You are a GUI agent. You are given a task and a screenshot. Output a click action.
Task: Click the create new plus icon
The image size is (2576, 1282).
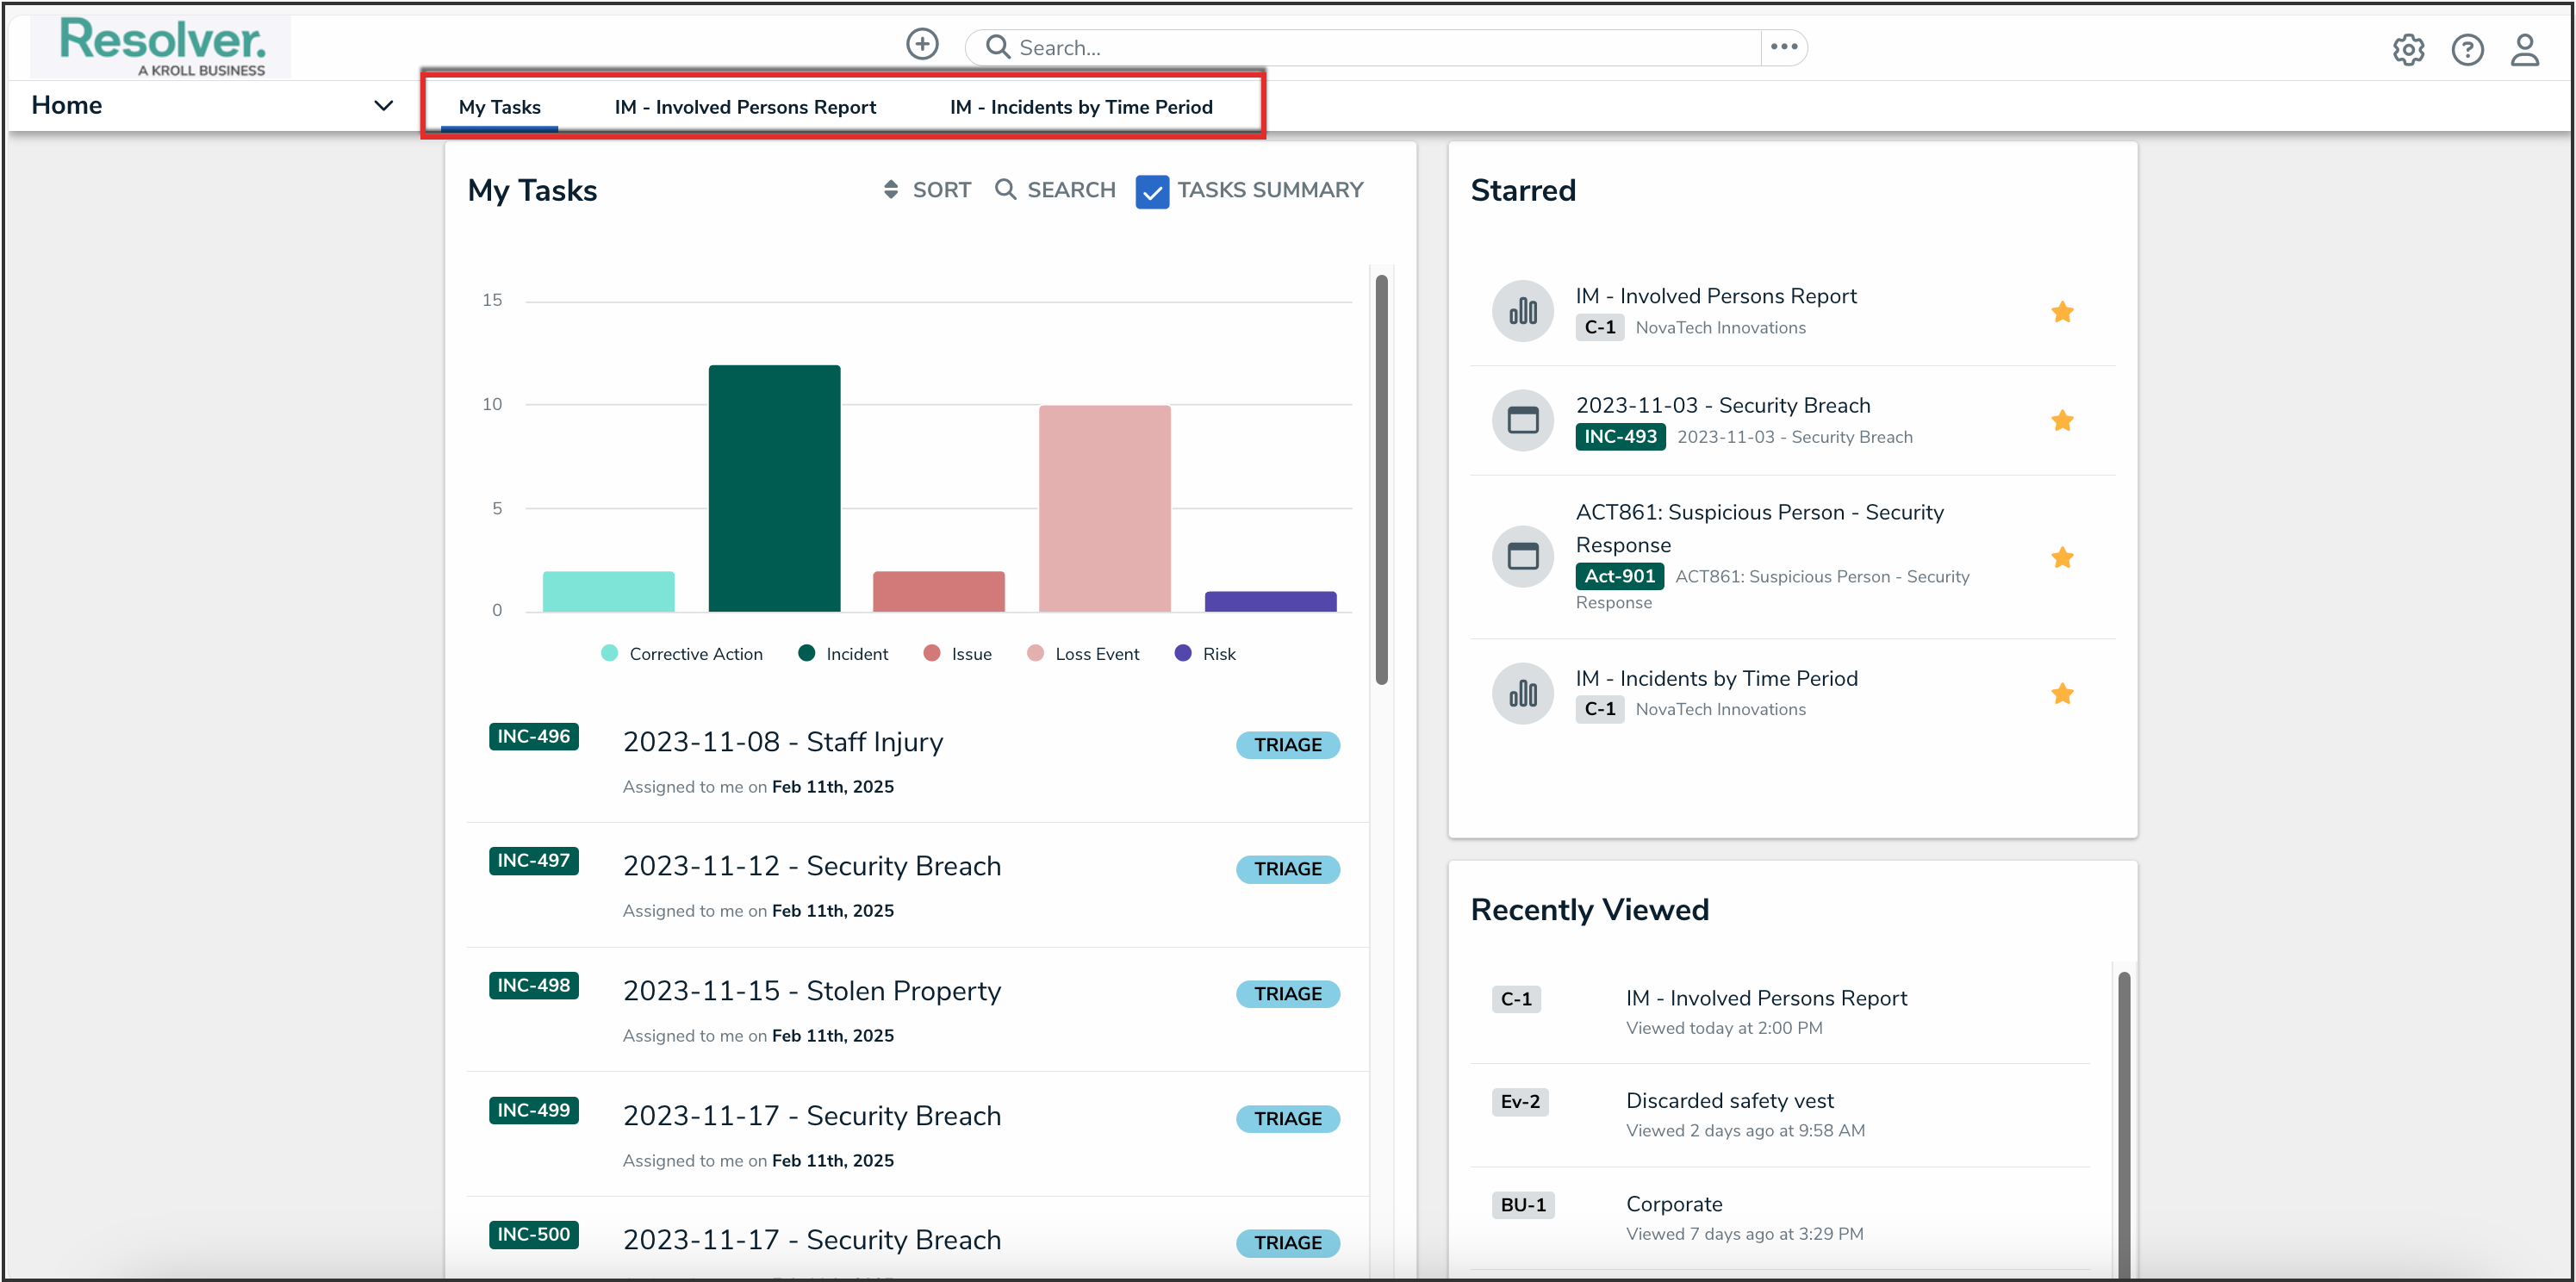(922, 44)
